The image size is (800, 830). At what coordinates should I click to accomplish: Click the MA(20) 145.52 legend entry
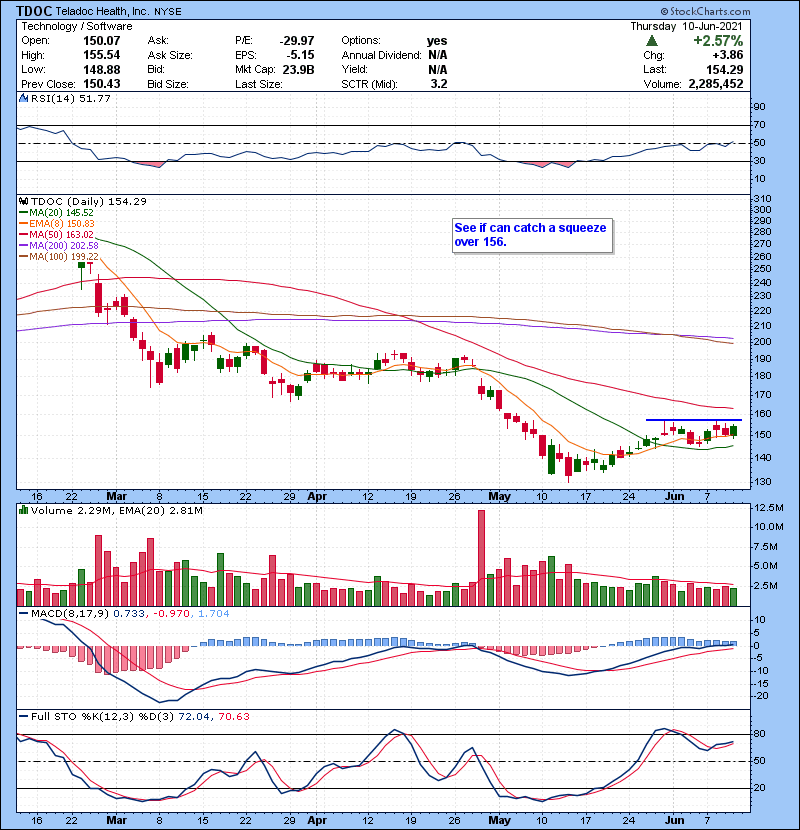tap(57, 213)
